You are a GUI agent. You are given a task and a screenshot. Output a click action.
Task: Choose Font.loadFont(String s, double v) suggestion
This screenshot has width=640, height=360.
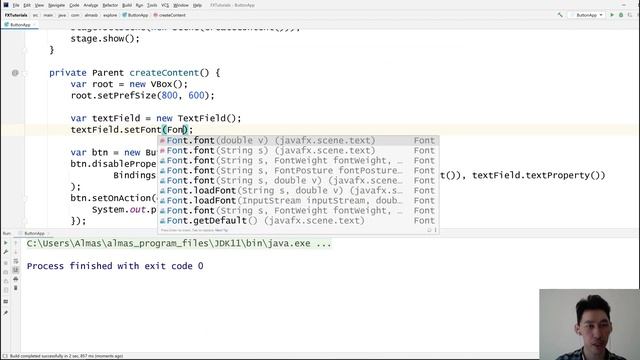coord(298,191)
